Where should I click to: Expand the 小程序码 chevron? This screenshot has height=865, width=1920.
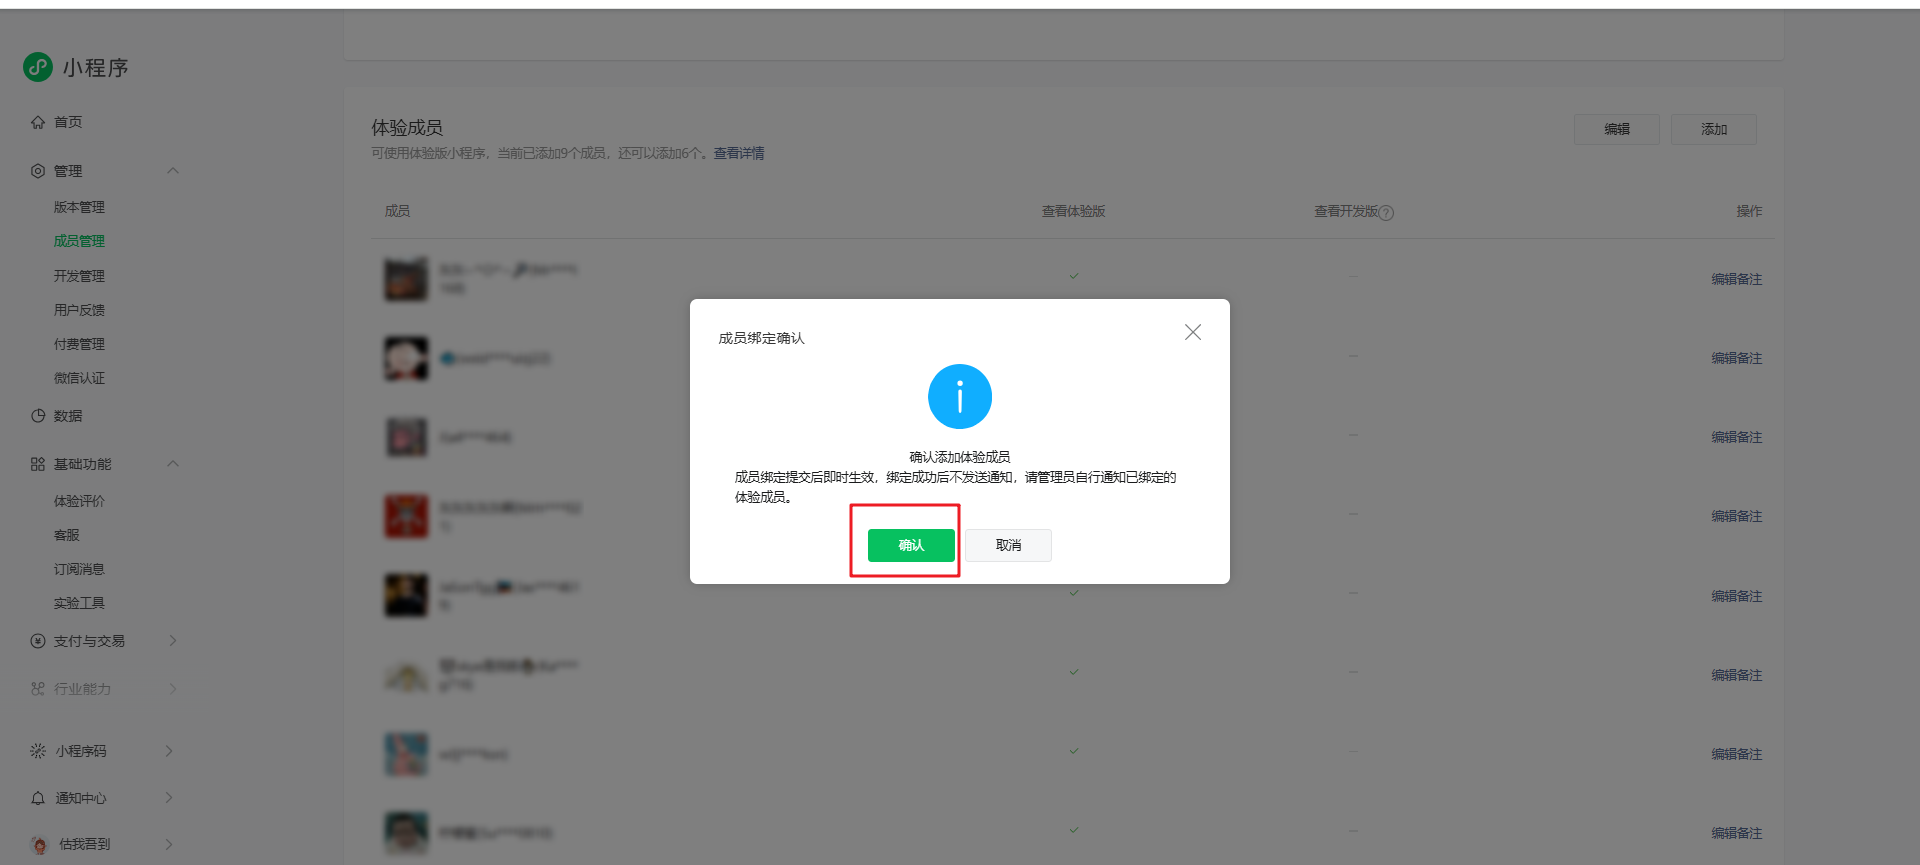[169, 751]
